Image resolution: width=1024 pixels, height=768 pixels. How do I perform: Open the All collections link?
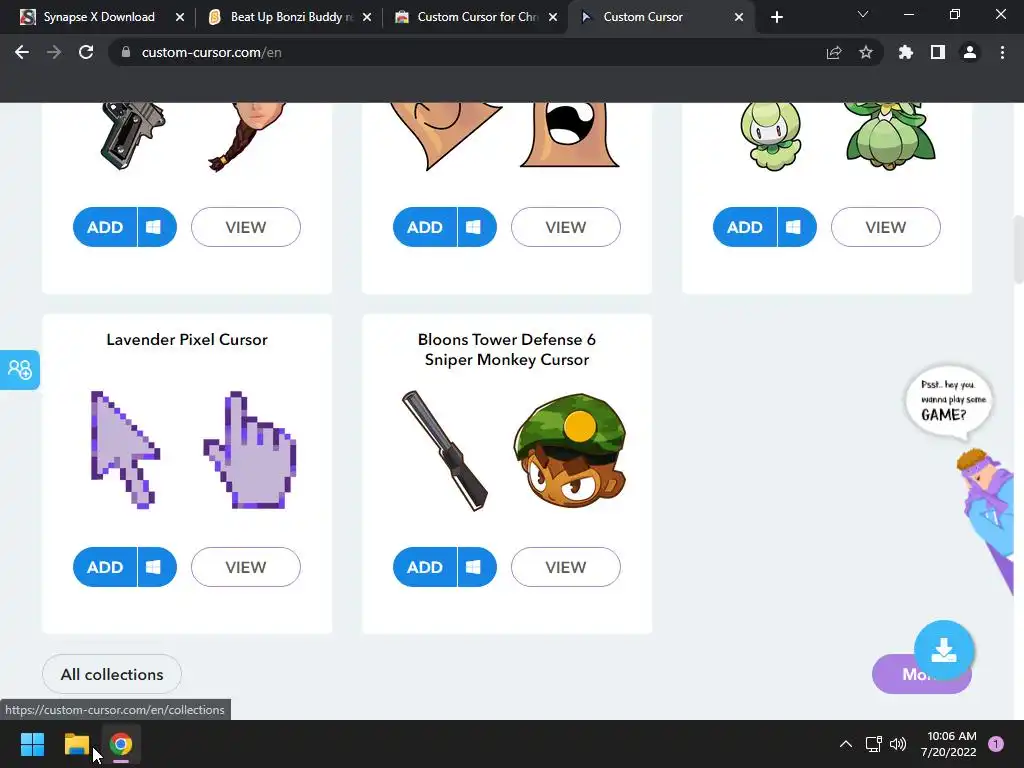[112, 674]
